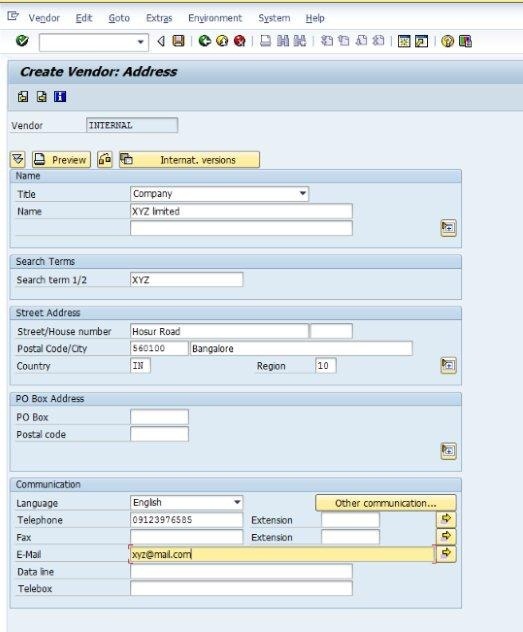Click the Search term field with XYZ
Image resolution: width=523 pixels, height=632 pixels.
pyautogui.click(x=187, y=280)
